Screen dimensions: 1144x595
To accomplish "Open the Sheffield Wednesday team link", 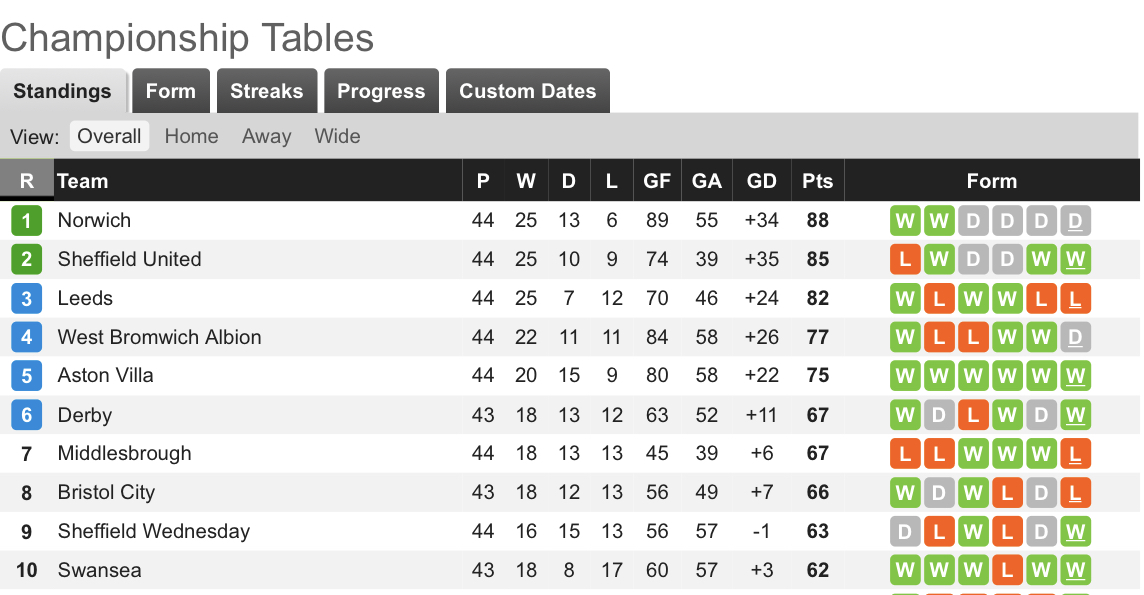I will (153, 531).
